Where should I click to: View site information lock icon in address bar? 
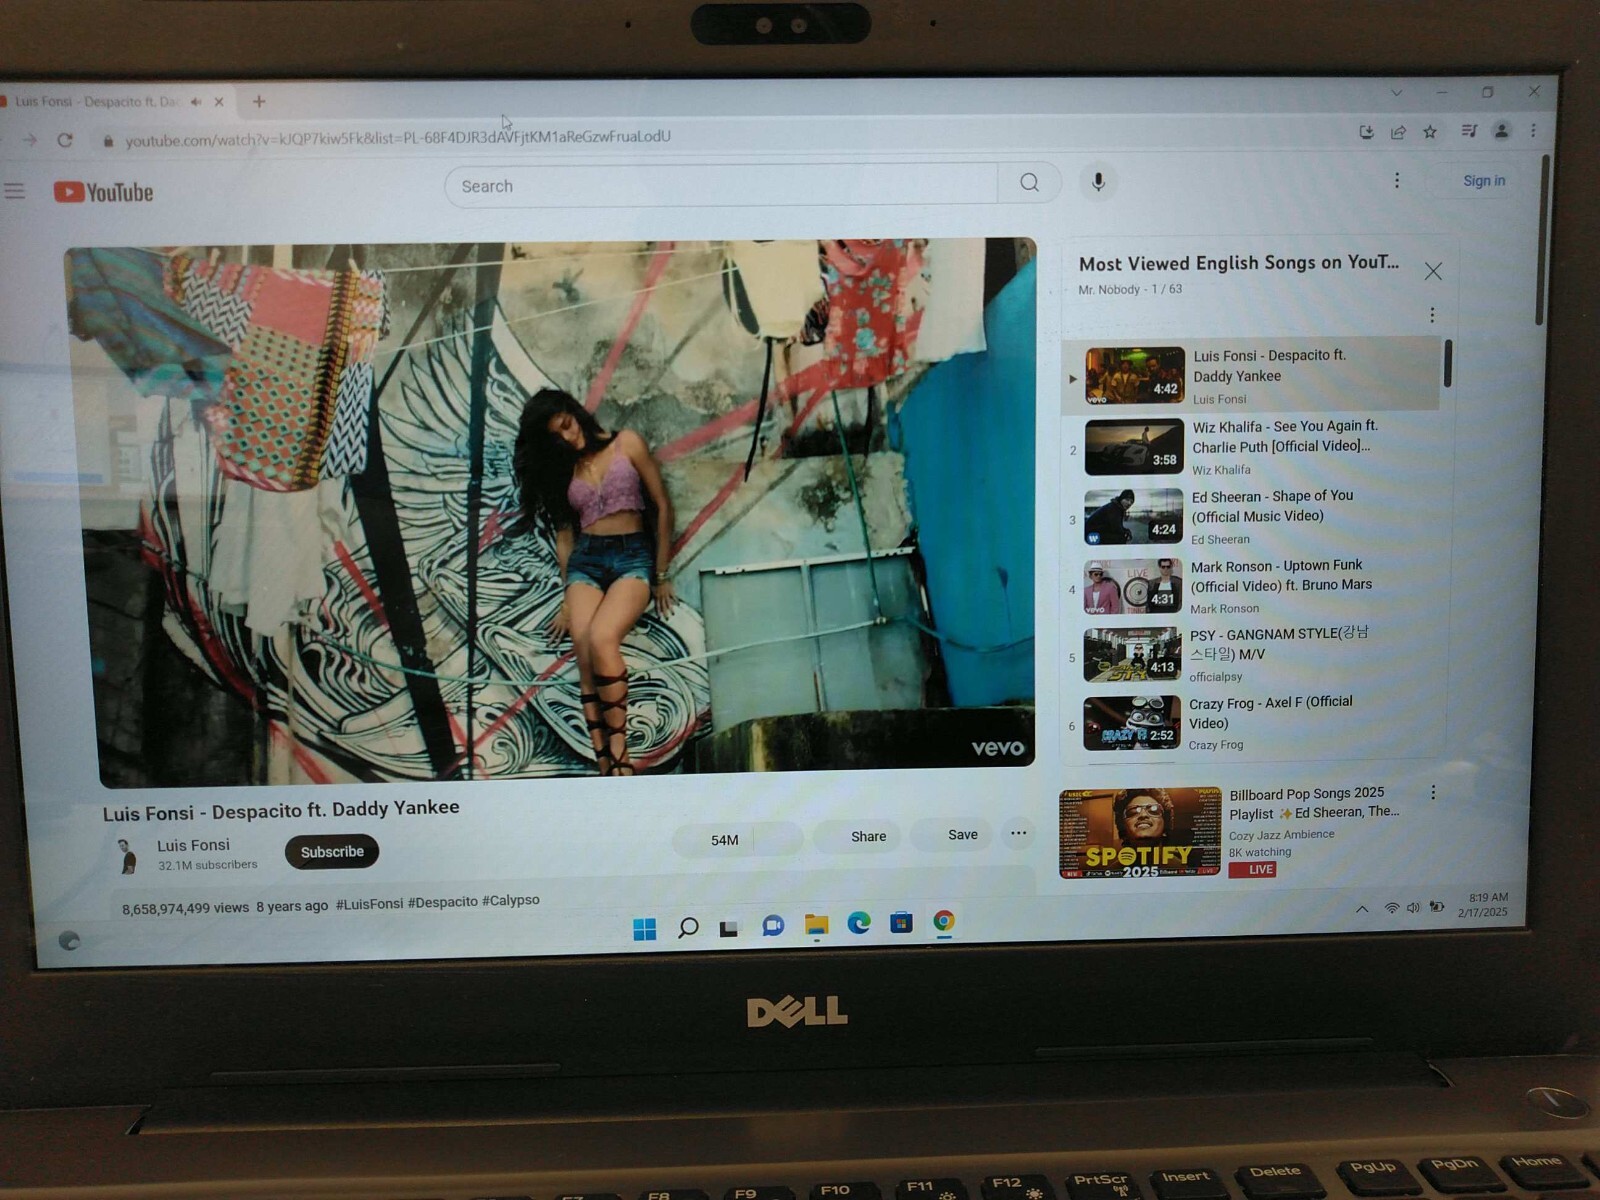point(108,141)
